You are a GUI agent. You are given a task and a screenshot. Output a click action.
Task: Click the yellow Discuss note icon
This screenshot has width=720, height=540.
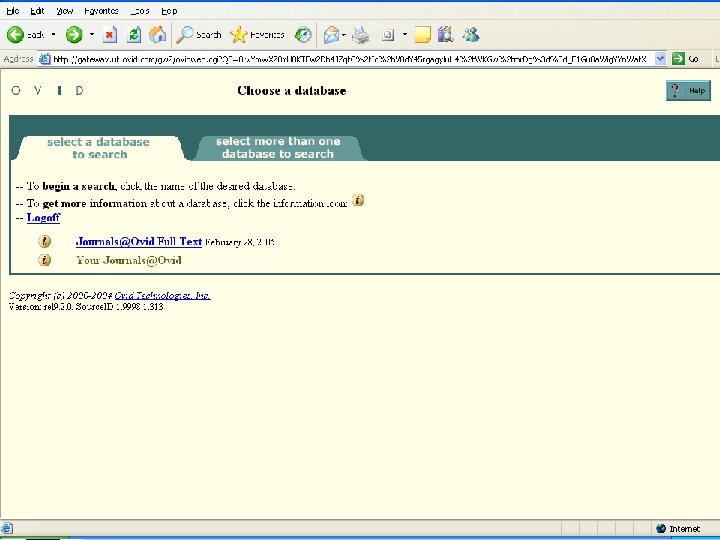tap(422, 34)
